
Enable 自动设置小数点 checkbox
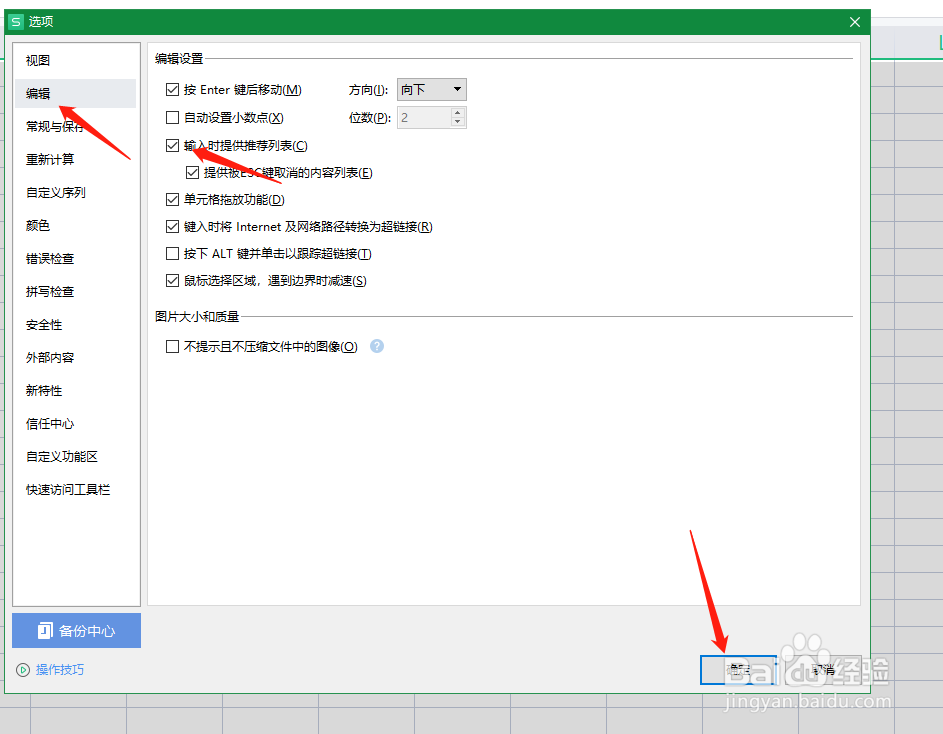[x=174, y=117]
